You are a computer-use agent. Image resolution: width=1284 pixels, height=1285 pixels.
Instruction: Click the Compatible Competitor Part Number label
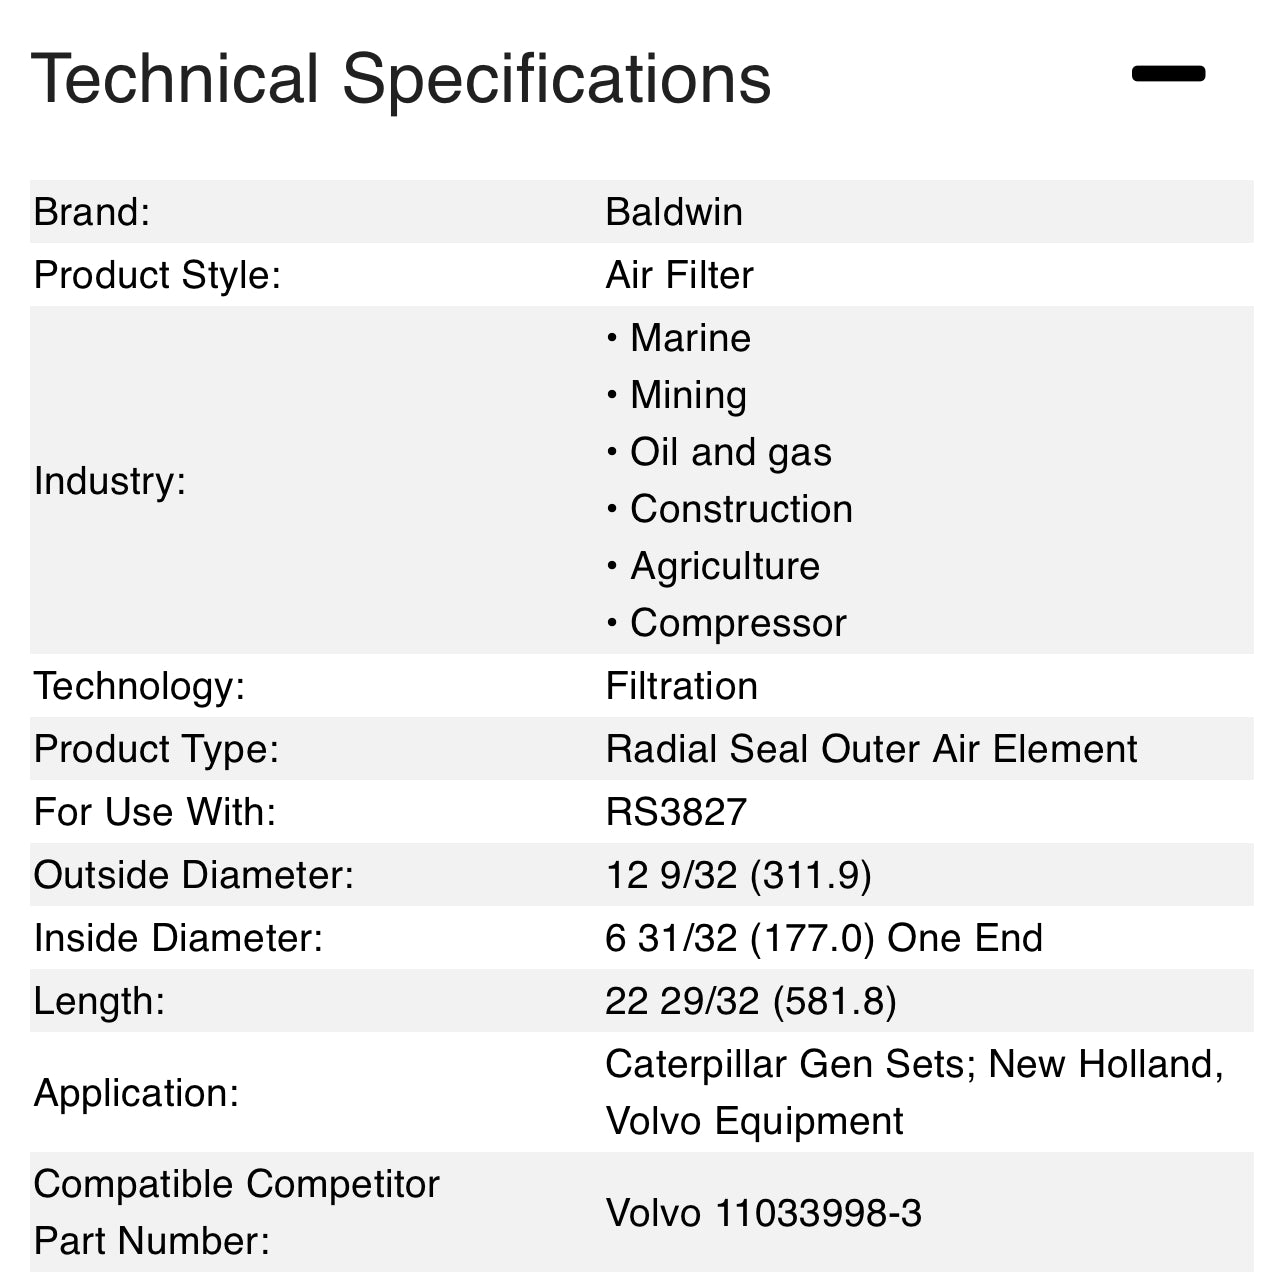coord(236,1212)
